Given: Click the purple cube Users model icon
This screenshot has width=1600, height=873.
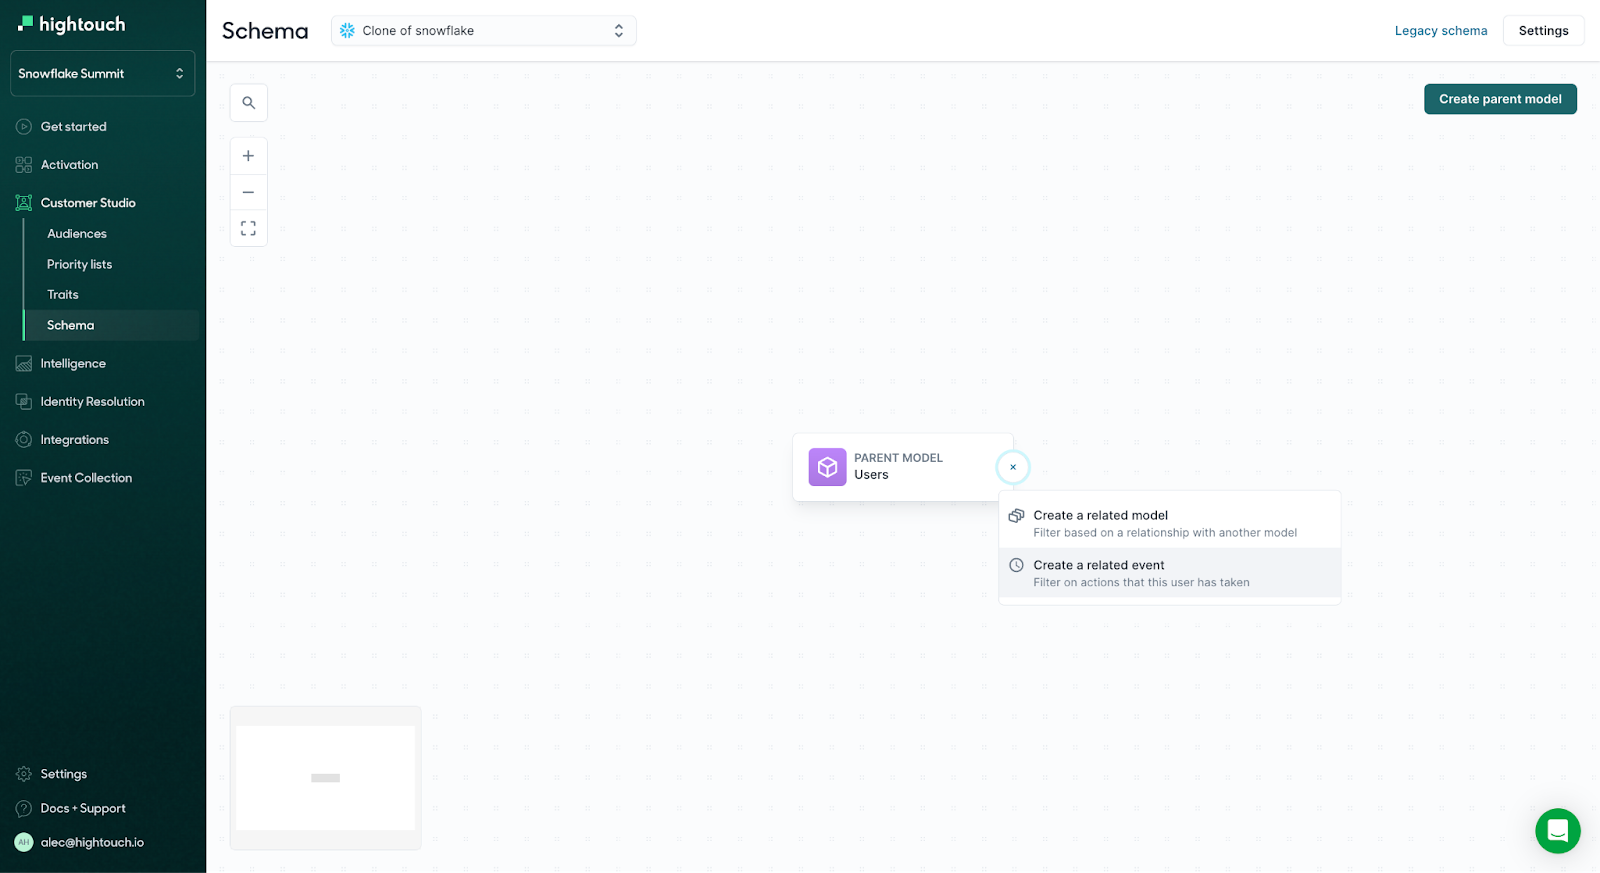Looking at the screenshot, I should pos(827,467).
